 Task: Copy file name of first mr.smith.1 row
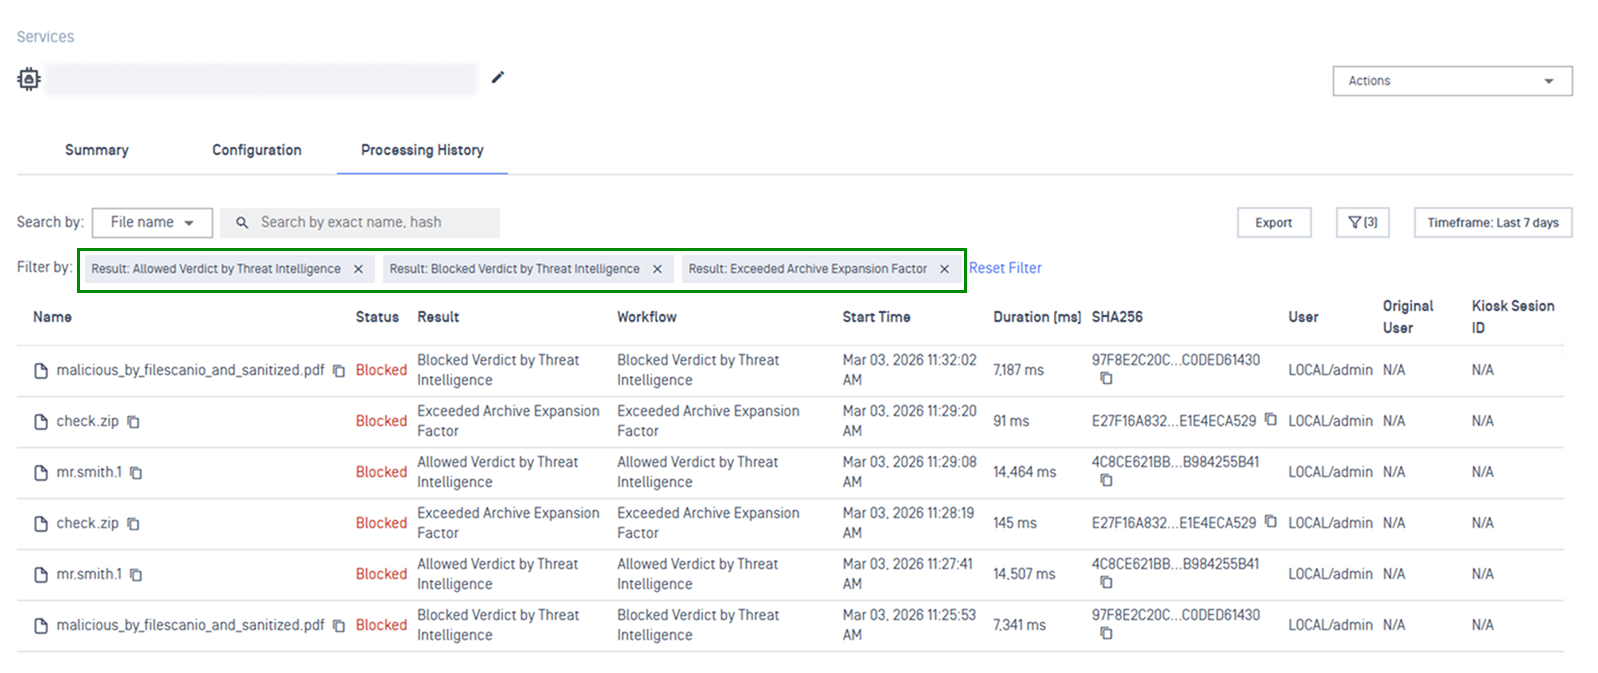click(137, 473)
